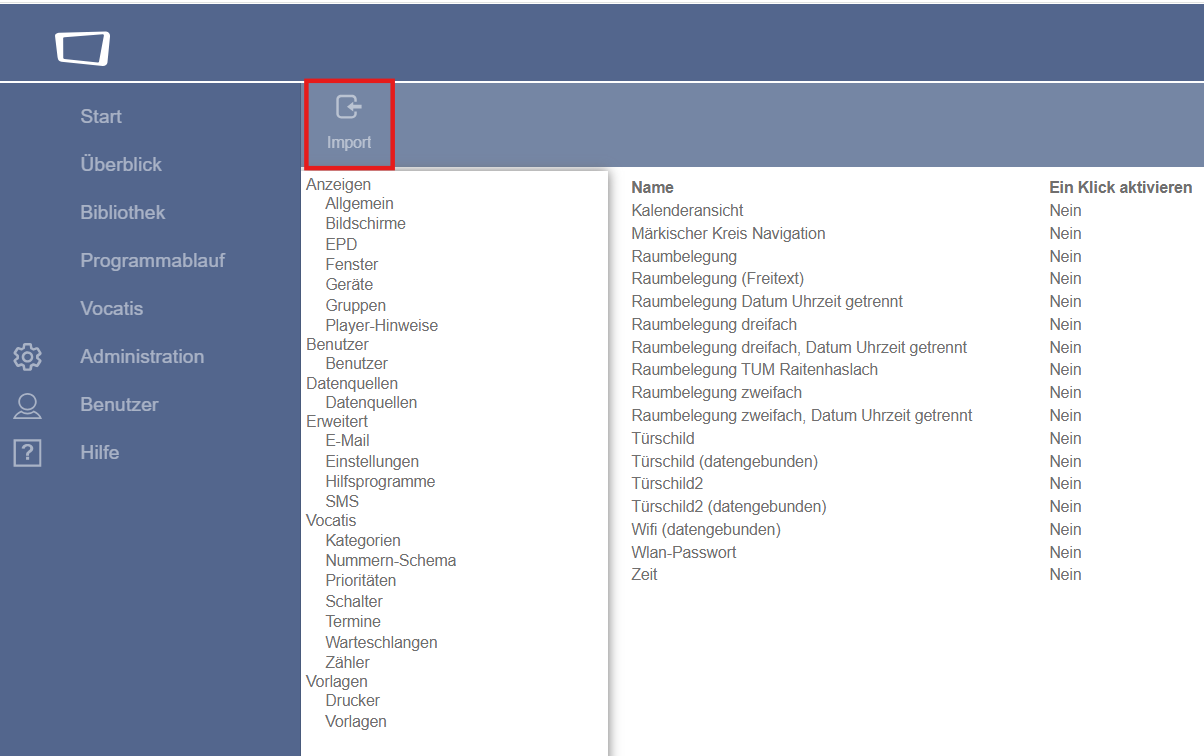The width and height of the screenshot is (1204, 756).
Task: Click the Ein Klick aktivieren column header
Action: (1121, 187)
